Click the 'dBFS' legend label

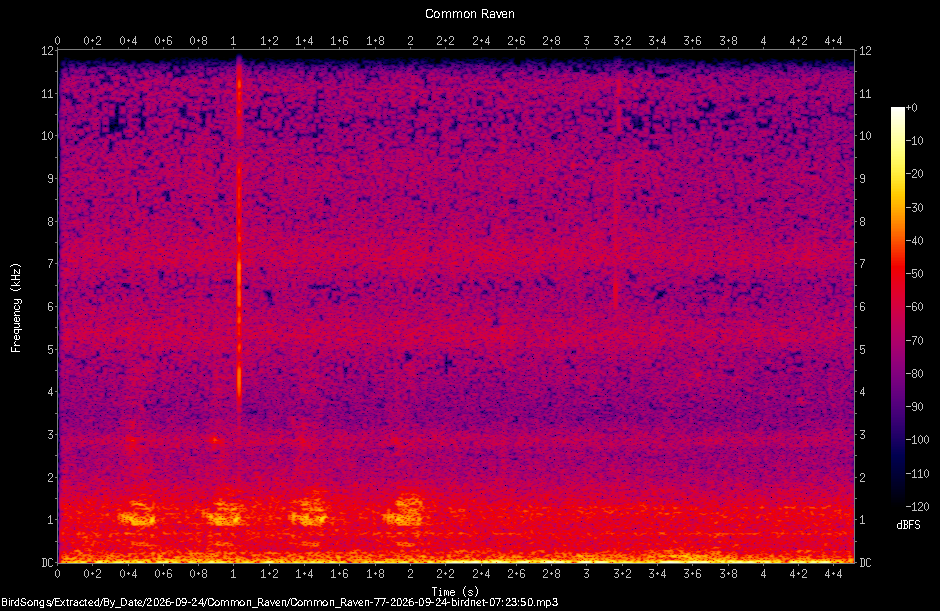(x=908, y=525)
